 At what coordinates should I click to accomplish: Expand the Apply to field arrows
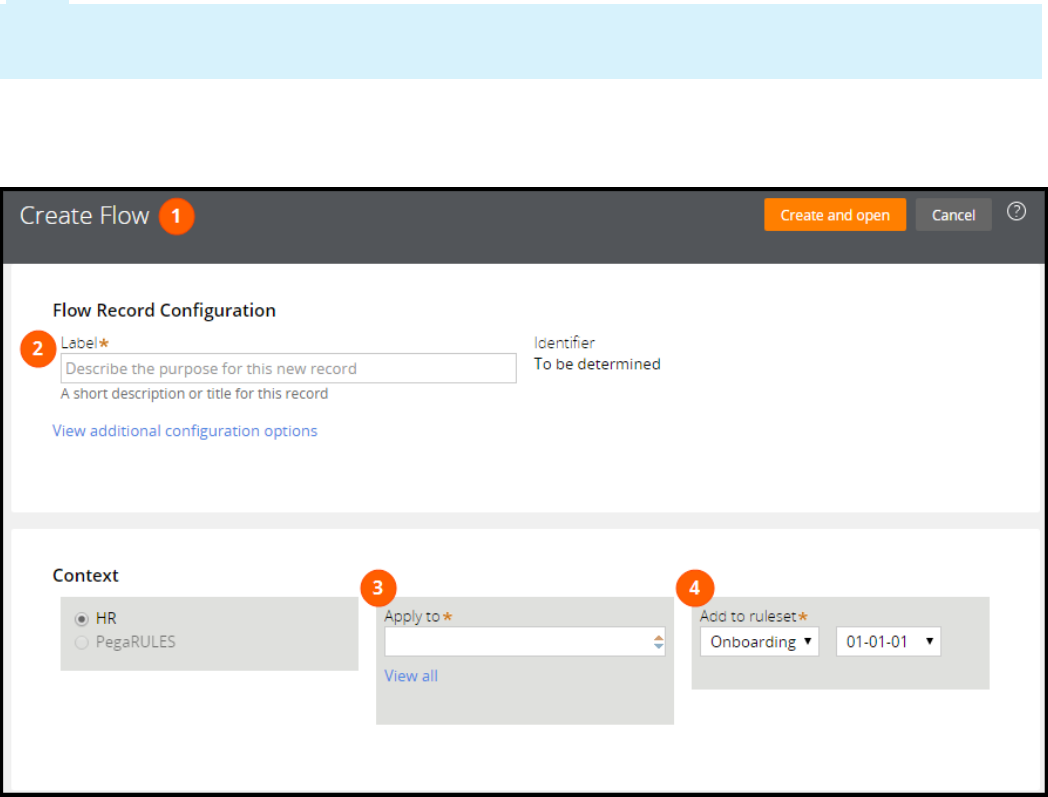pyautogui.click(x=658, y=642)
